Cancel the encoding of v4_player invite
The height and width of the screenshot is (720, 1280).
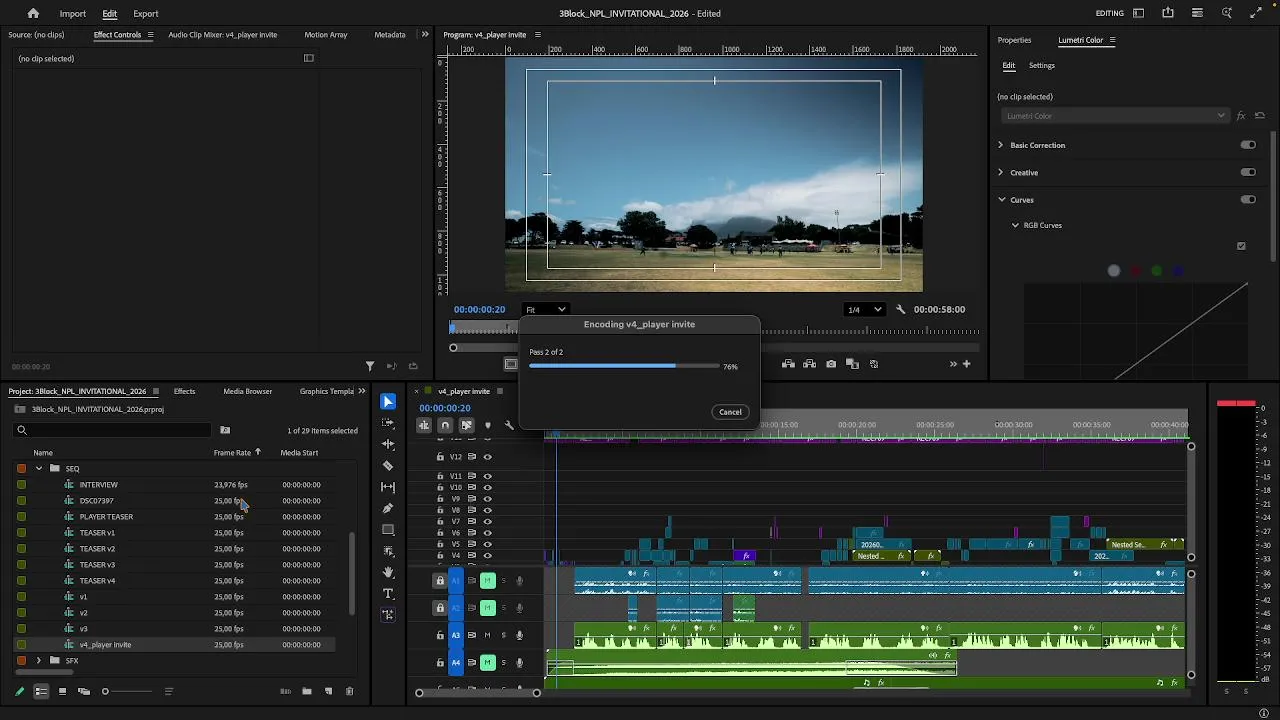click(x=730, y=412)
